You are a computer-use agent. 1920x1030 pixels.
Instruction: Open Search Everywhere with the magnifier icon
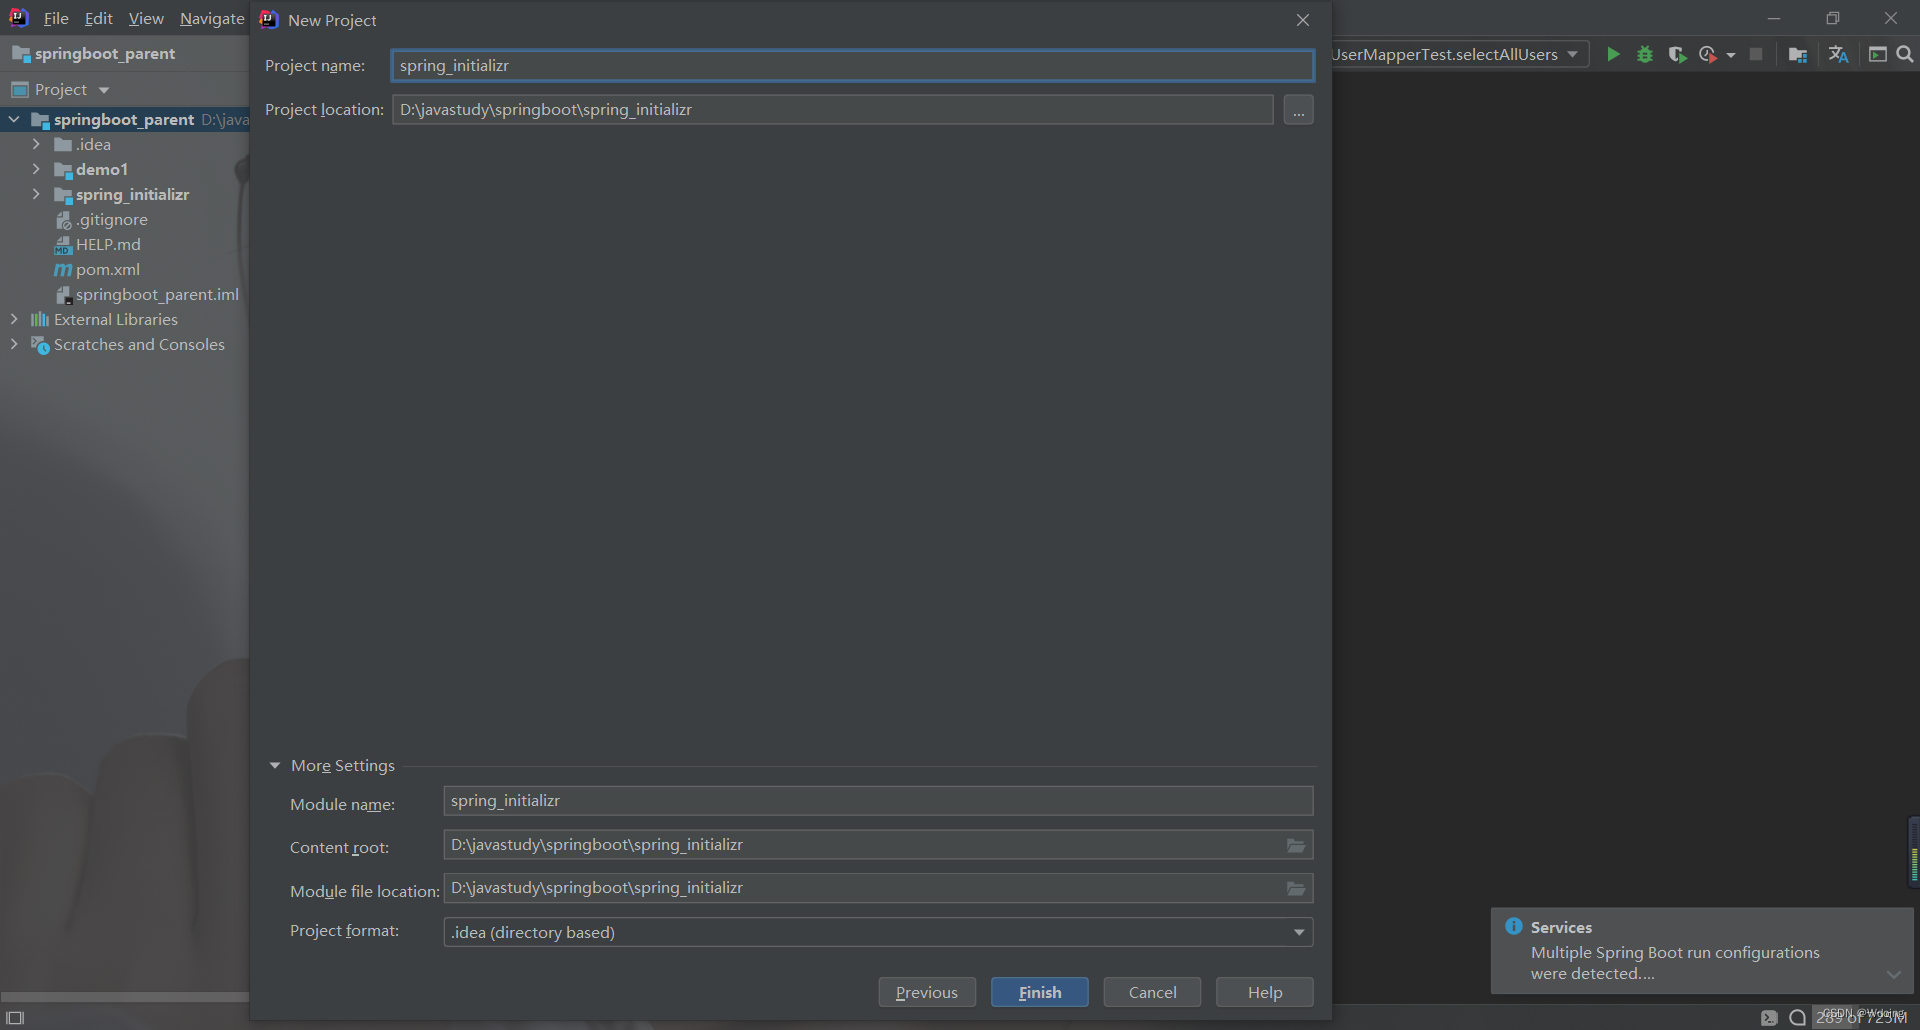(1905, 54)
